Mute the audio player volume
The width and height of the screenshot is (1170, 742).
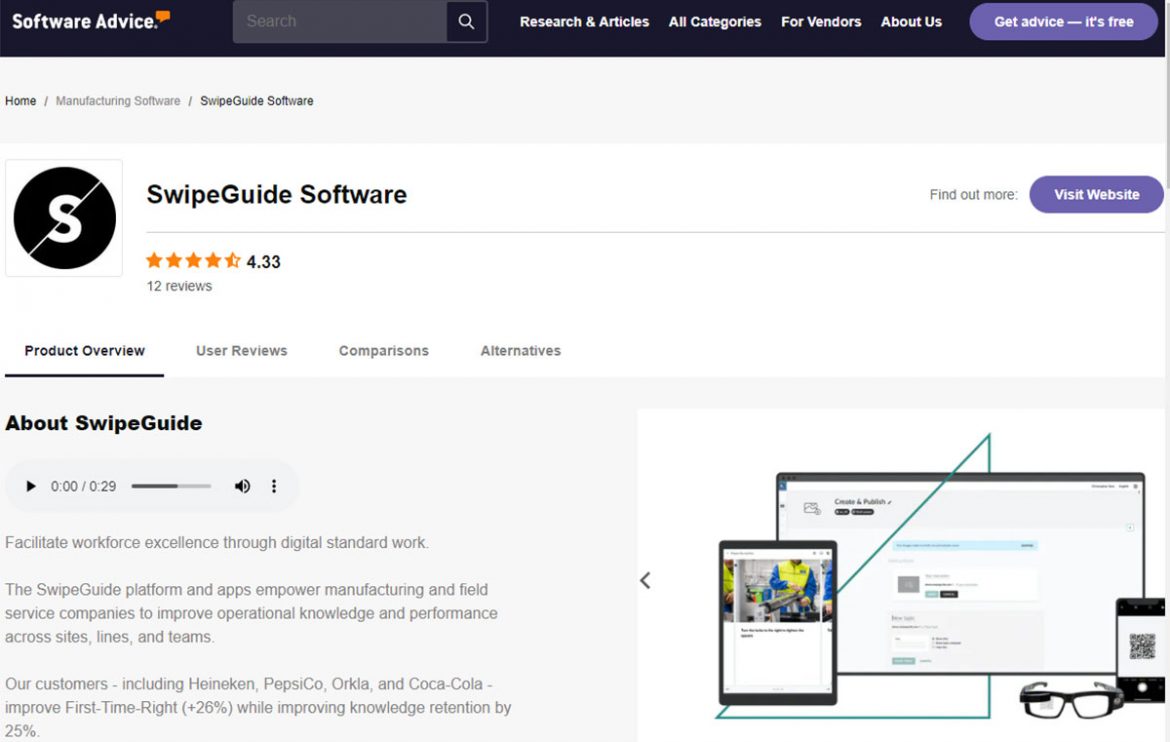tap(242, 486)
